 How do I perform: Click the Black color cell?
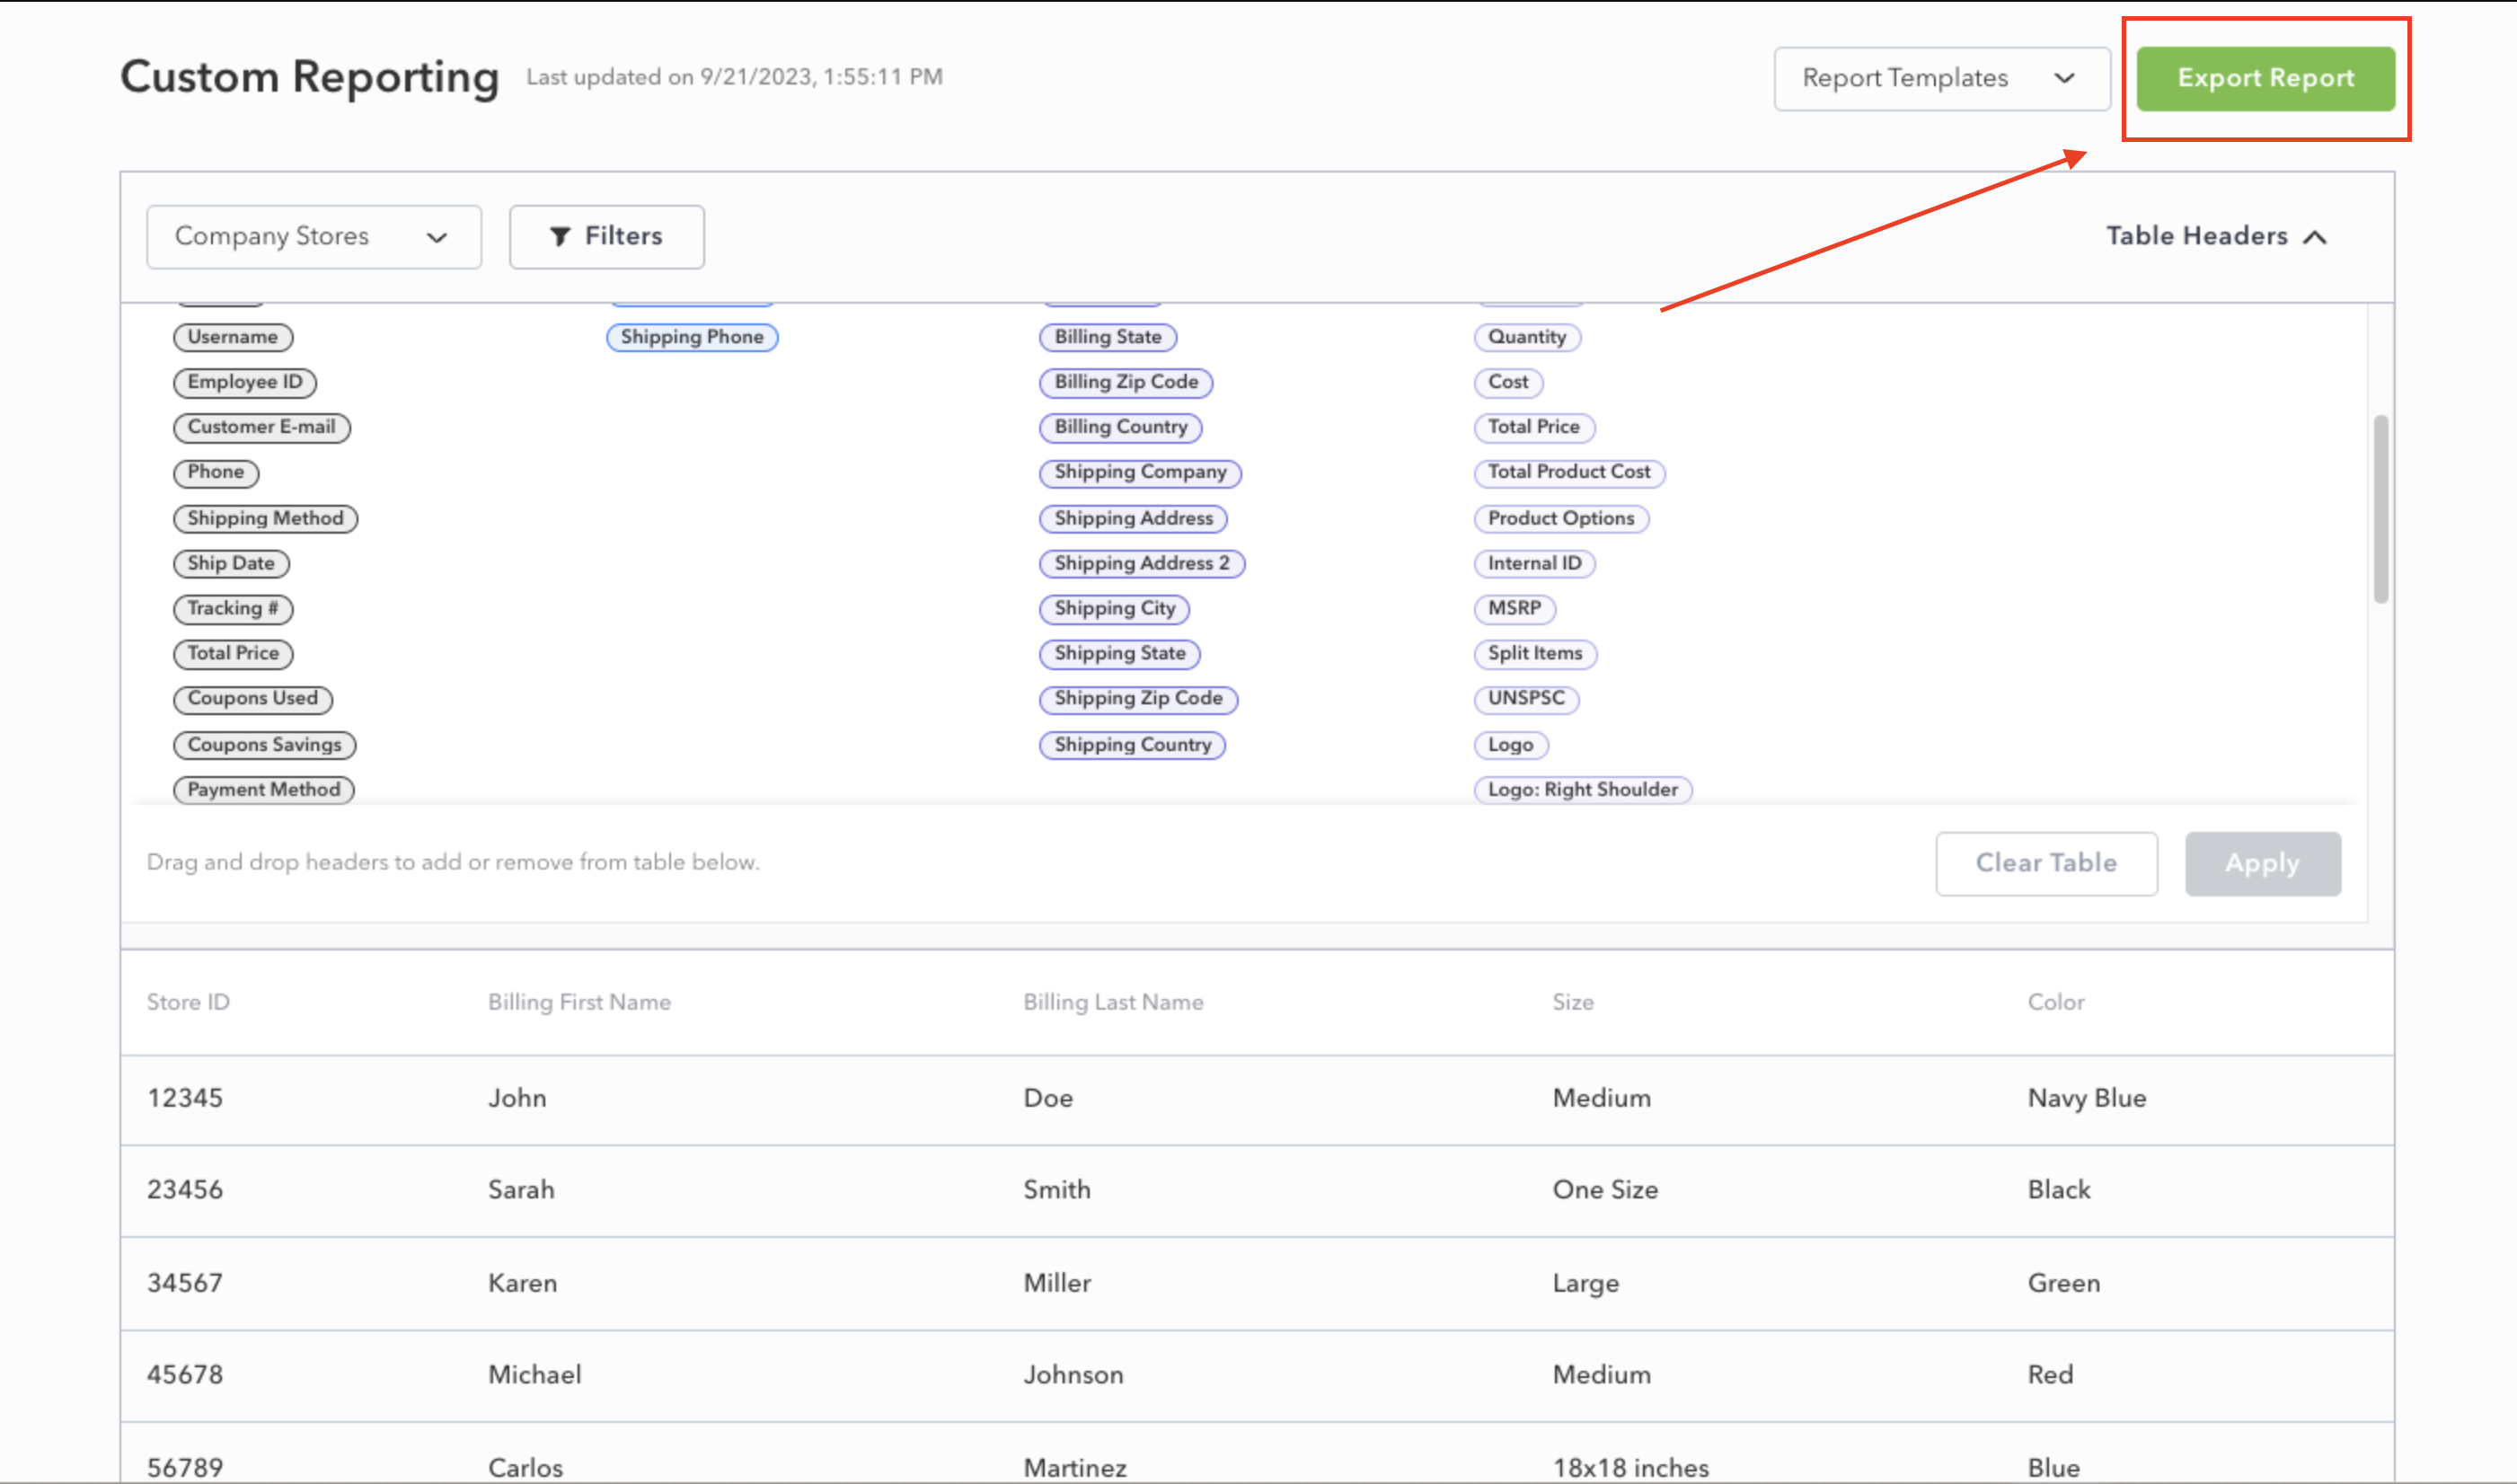(x=2059, y=1190)
